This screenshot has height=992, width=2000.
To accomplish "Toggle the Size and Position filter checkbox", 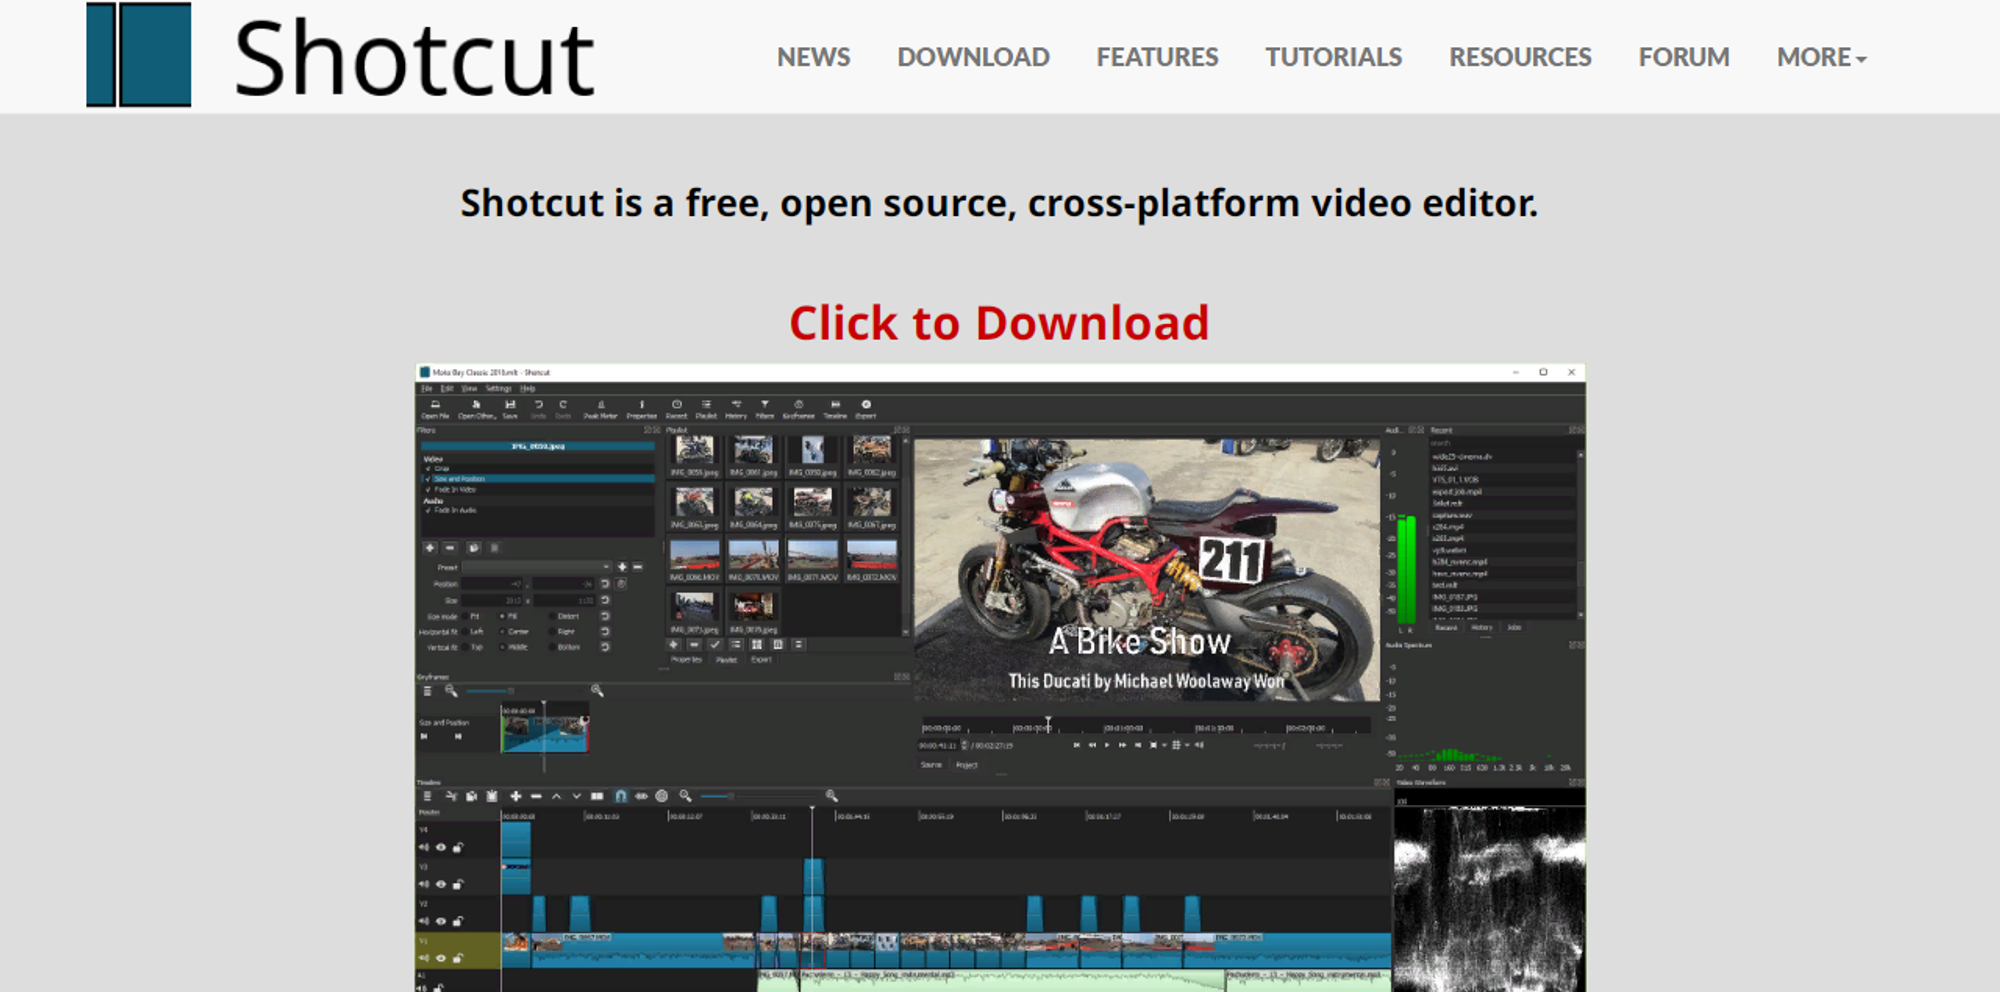I will tap(428, 479).
